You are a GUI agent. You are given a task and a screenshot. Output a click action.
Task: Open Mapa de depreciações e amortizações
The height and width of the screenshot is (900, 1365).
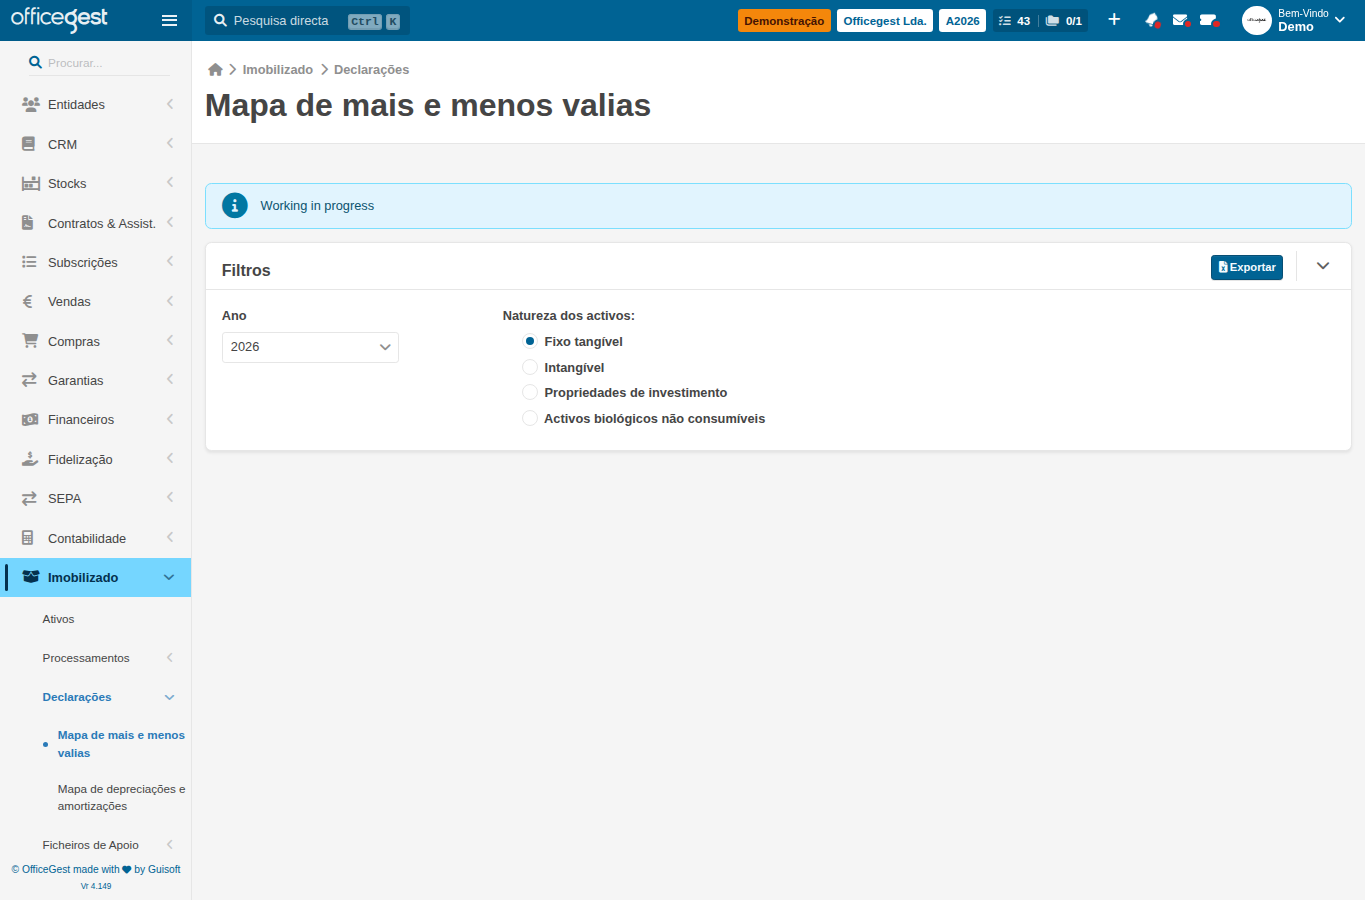pyautogui.click(x=121, y=797)
